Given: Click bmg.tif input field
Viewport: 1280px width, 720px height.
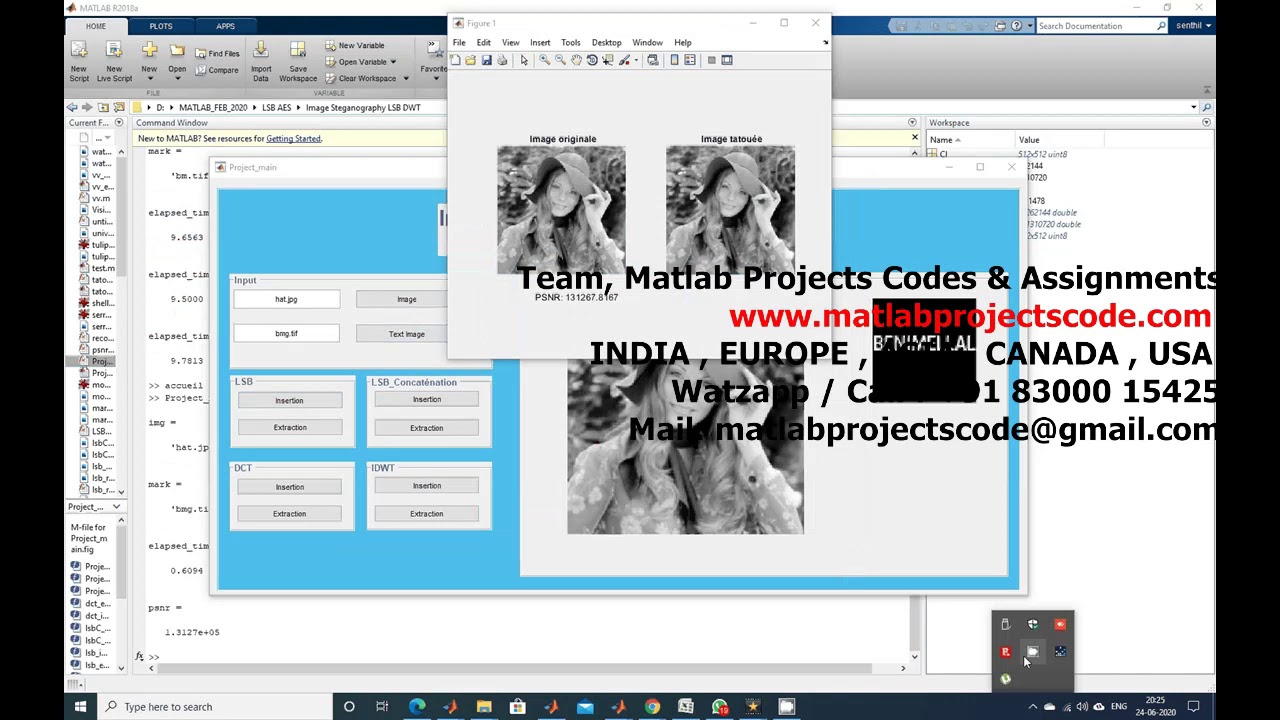Looking at the screenshot, I should click(286, 334).
